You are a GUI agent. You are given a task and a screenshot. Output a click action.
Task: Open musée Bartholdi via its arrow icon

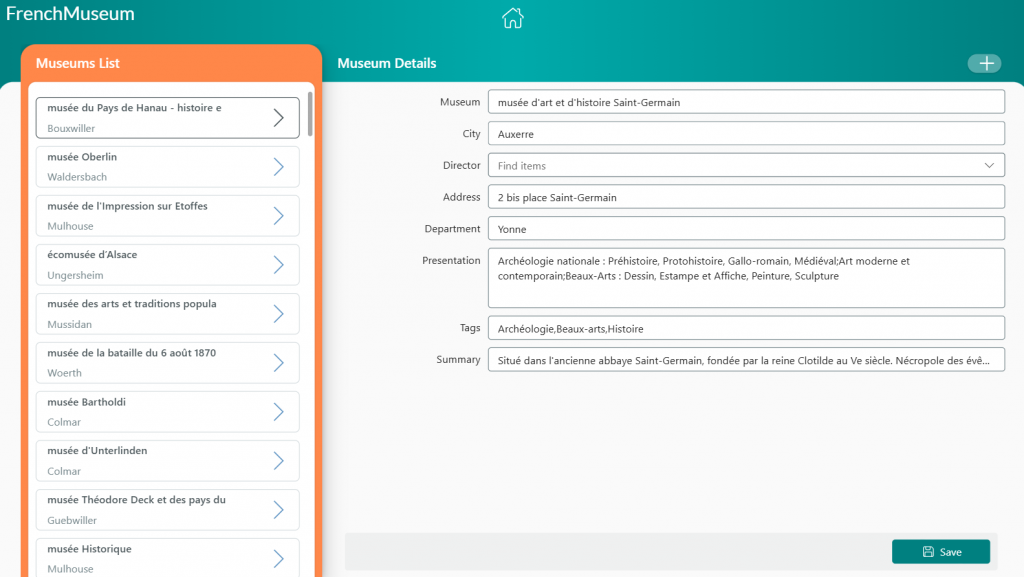pyautogui.click(x=279, y=412)
